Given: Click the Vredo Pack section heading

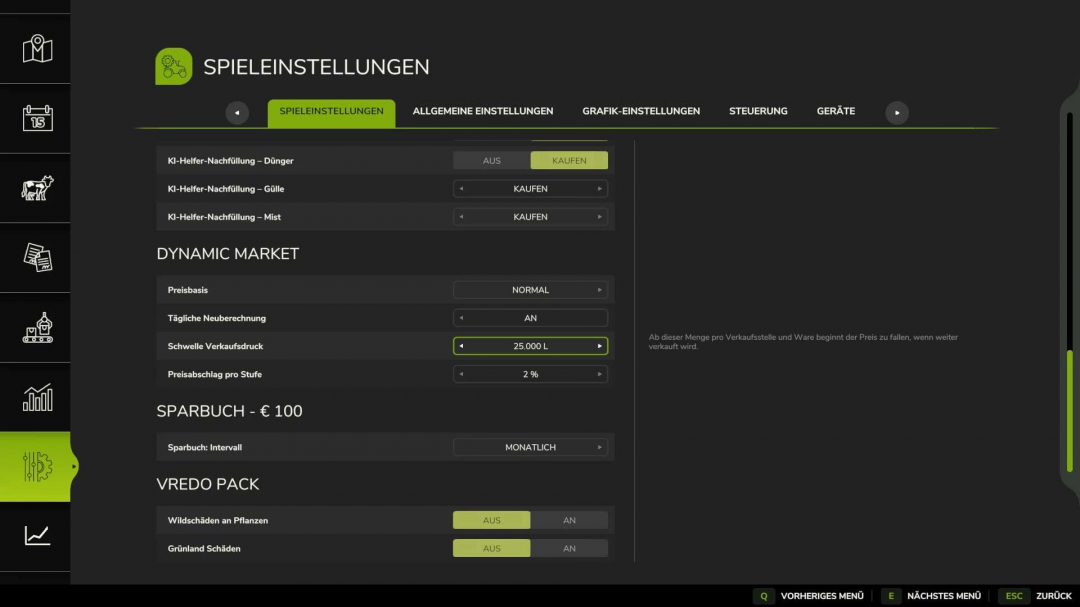Looking at the screenshot, I should pos(207,484).
